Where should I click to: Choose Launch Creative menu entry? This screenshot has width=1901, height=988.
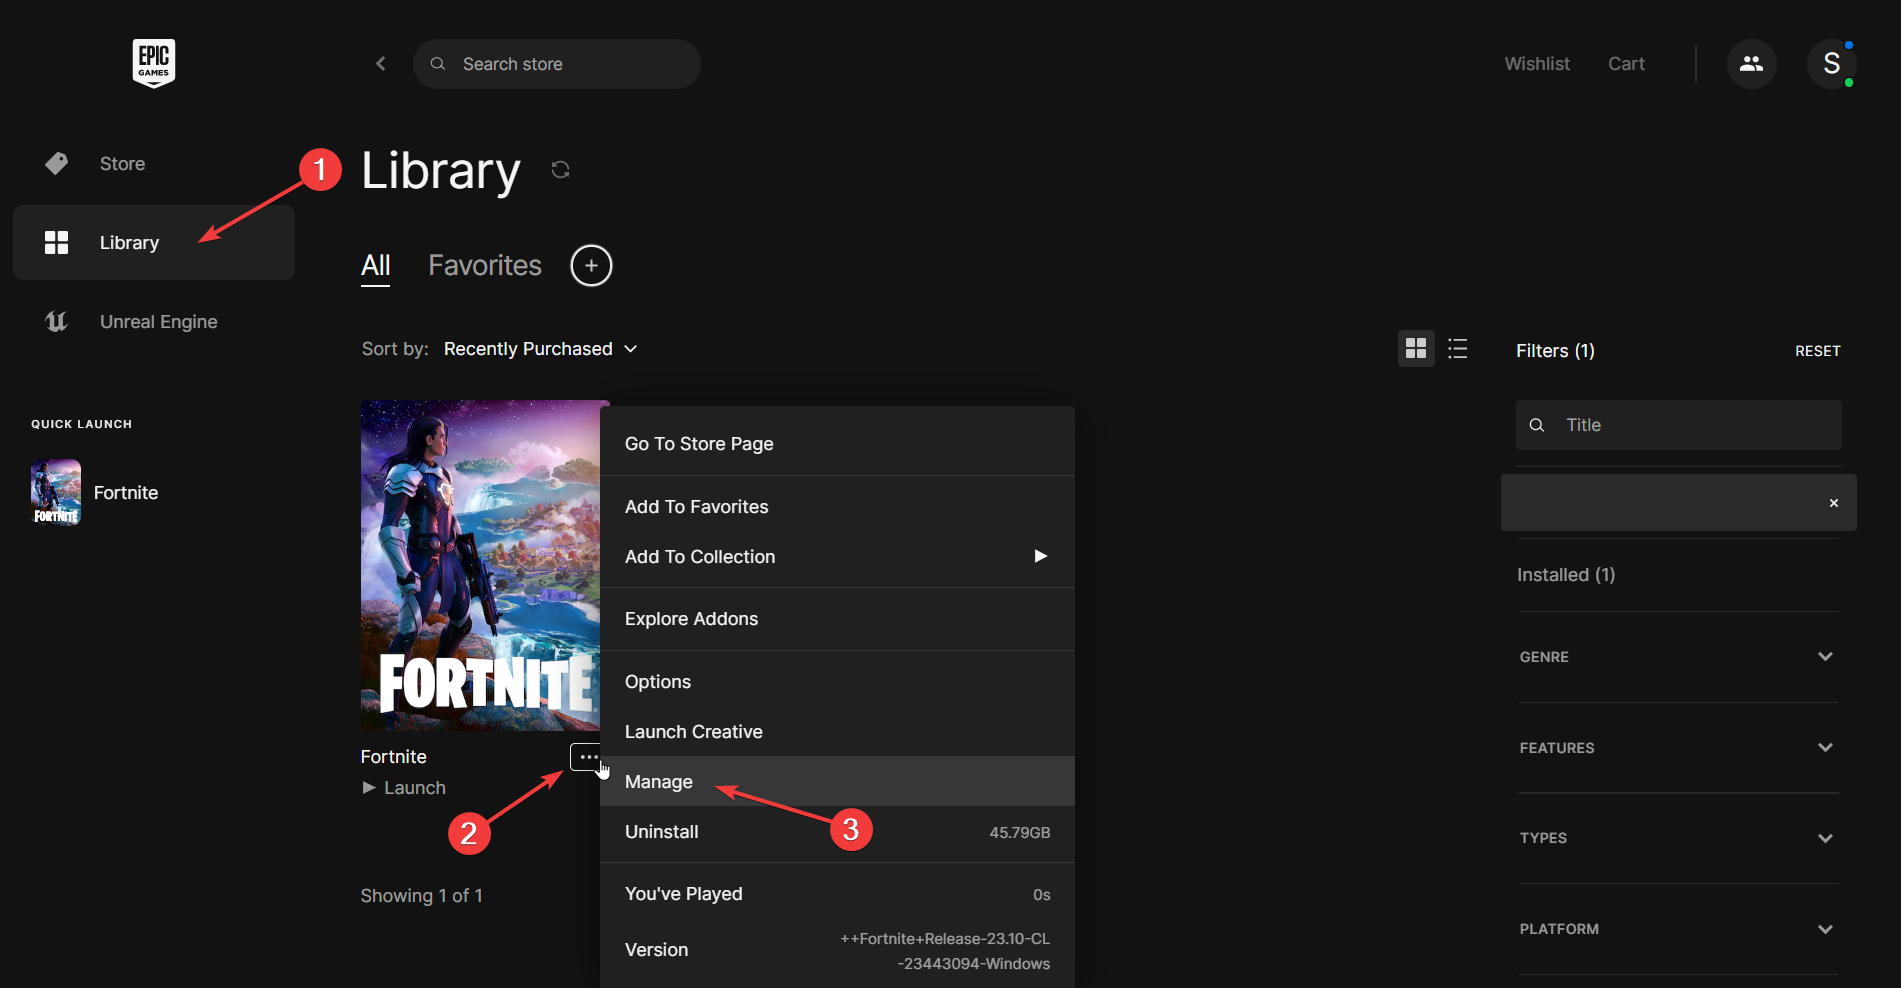coord(837,732)
